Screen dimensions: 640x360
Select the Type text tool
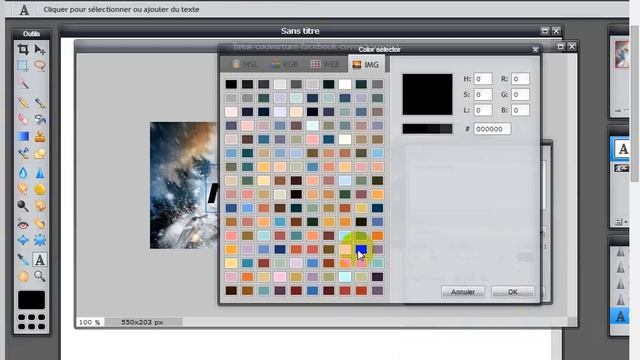point(40,259)
